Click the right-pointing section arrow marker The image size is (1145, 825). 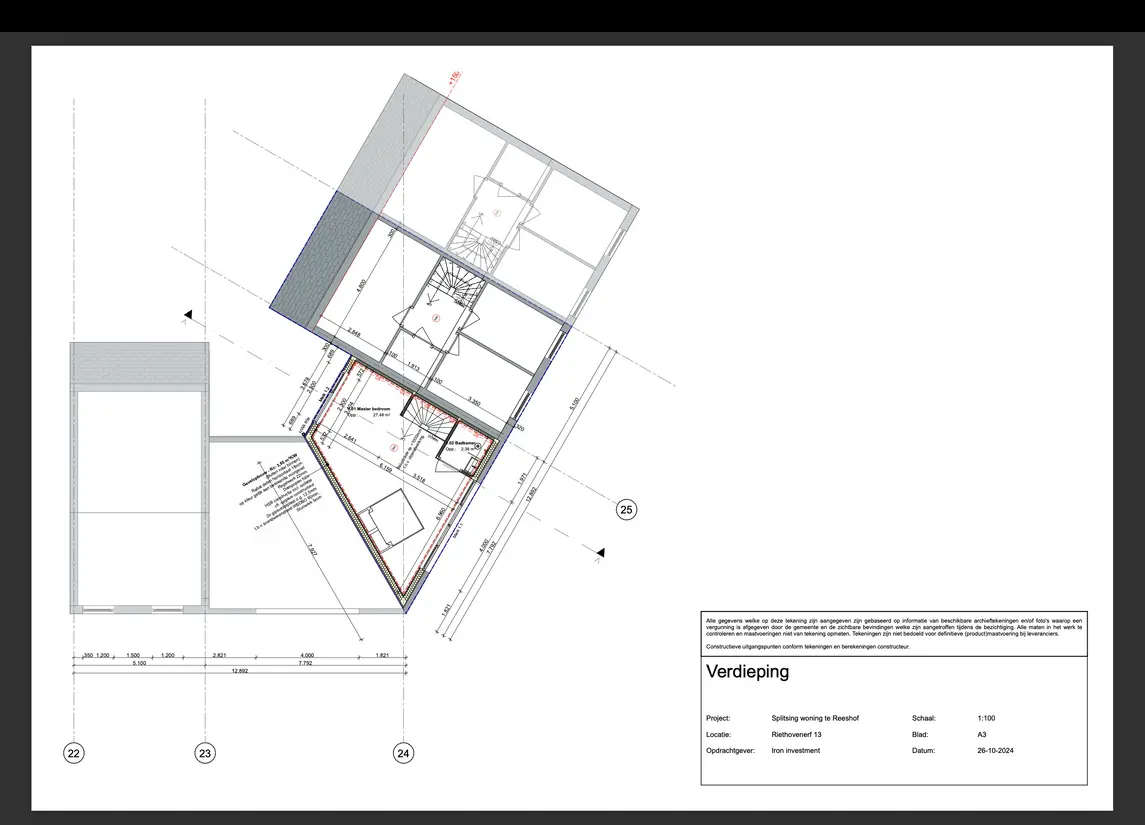click(601, 550)
